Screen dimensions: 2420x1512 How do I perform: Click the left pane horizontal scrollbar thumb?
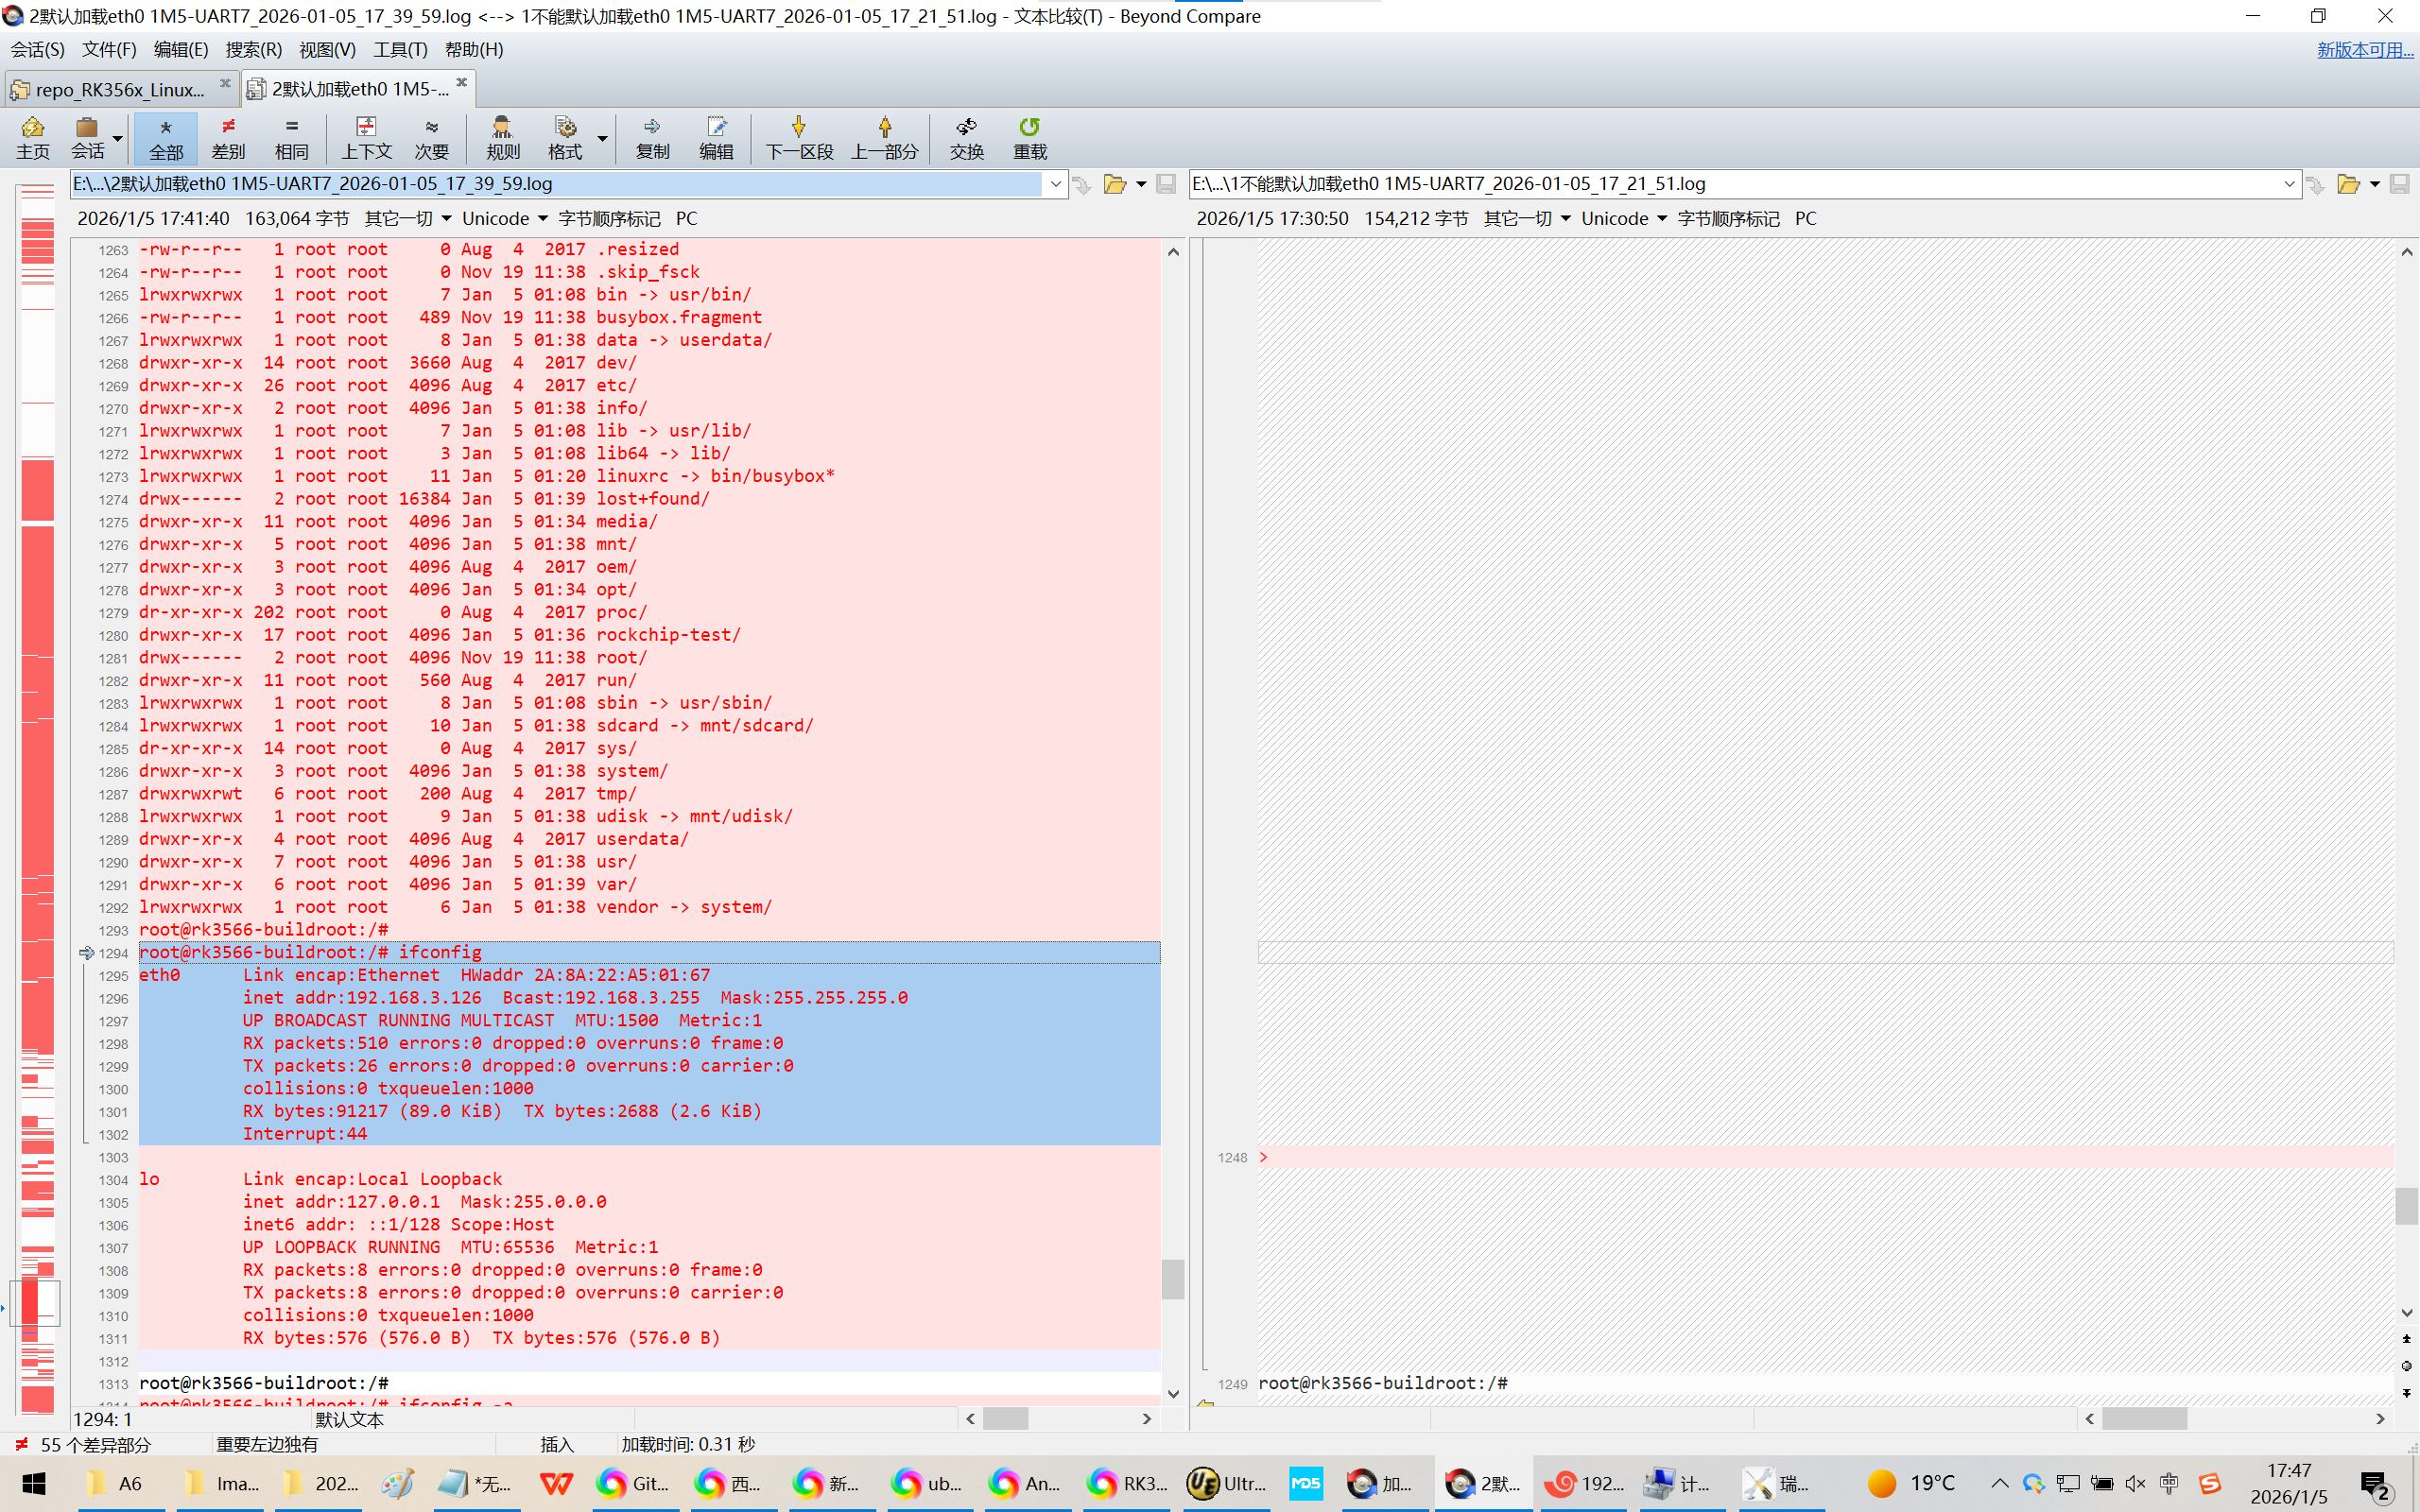pos(1005,1418)
